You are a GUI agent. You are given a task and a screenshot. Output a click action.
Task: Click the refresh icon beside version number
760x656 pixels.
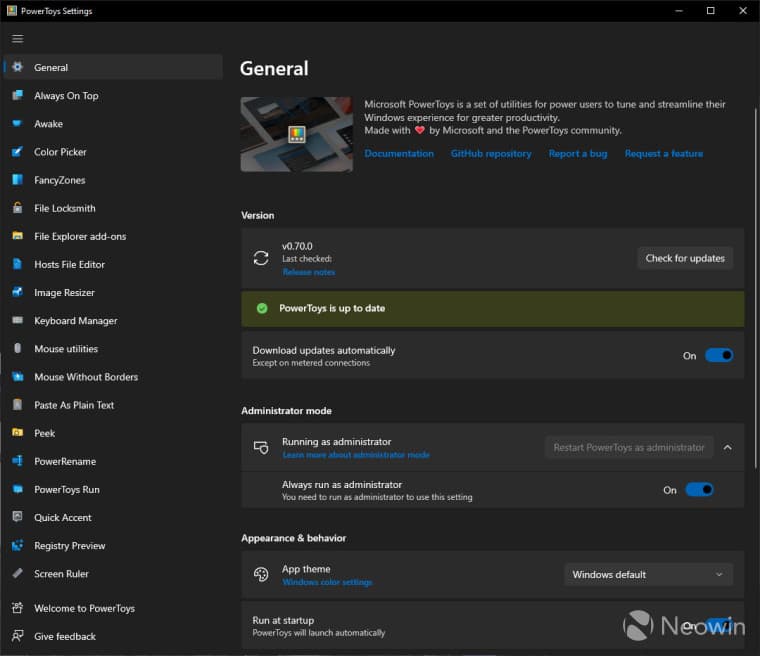[x=261, y=258]
